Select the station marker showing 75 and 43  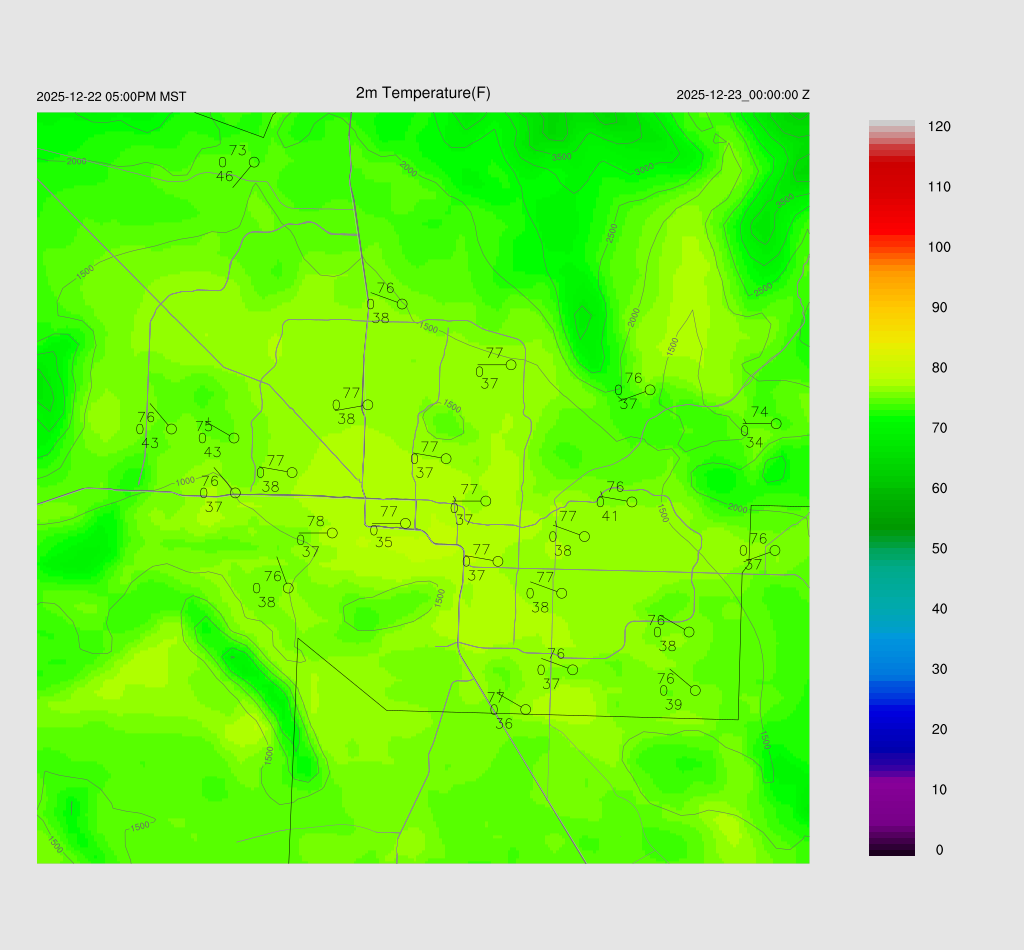point(234,438)
